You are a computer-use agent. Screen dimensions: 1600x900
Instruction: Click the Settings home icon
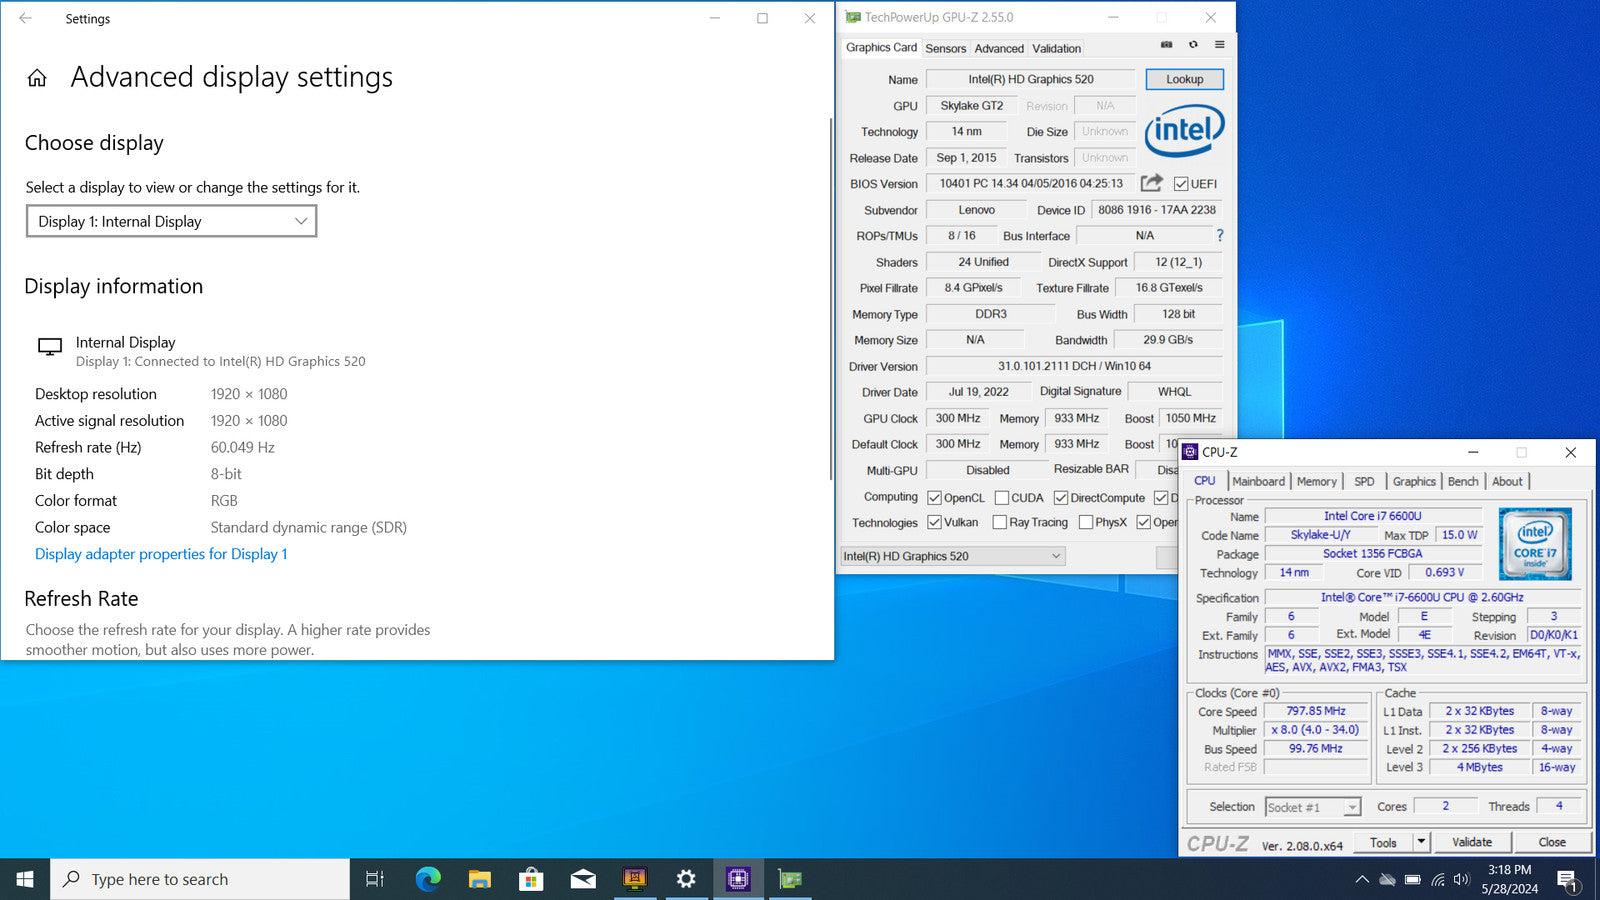coord(37,78)
